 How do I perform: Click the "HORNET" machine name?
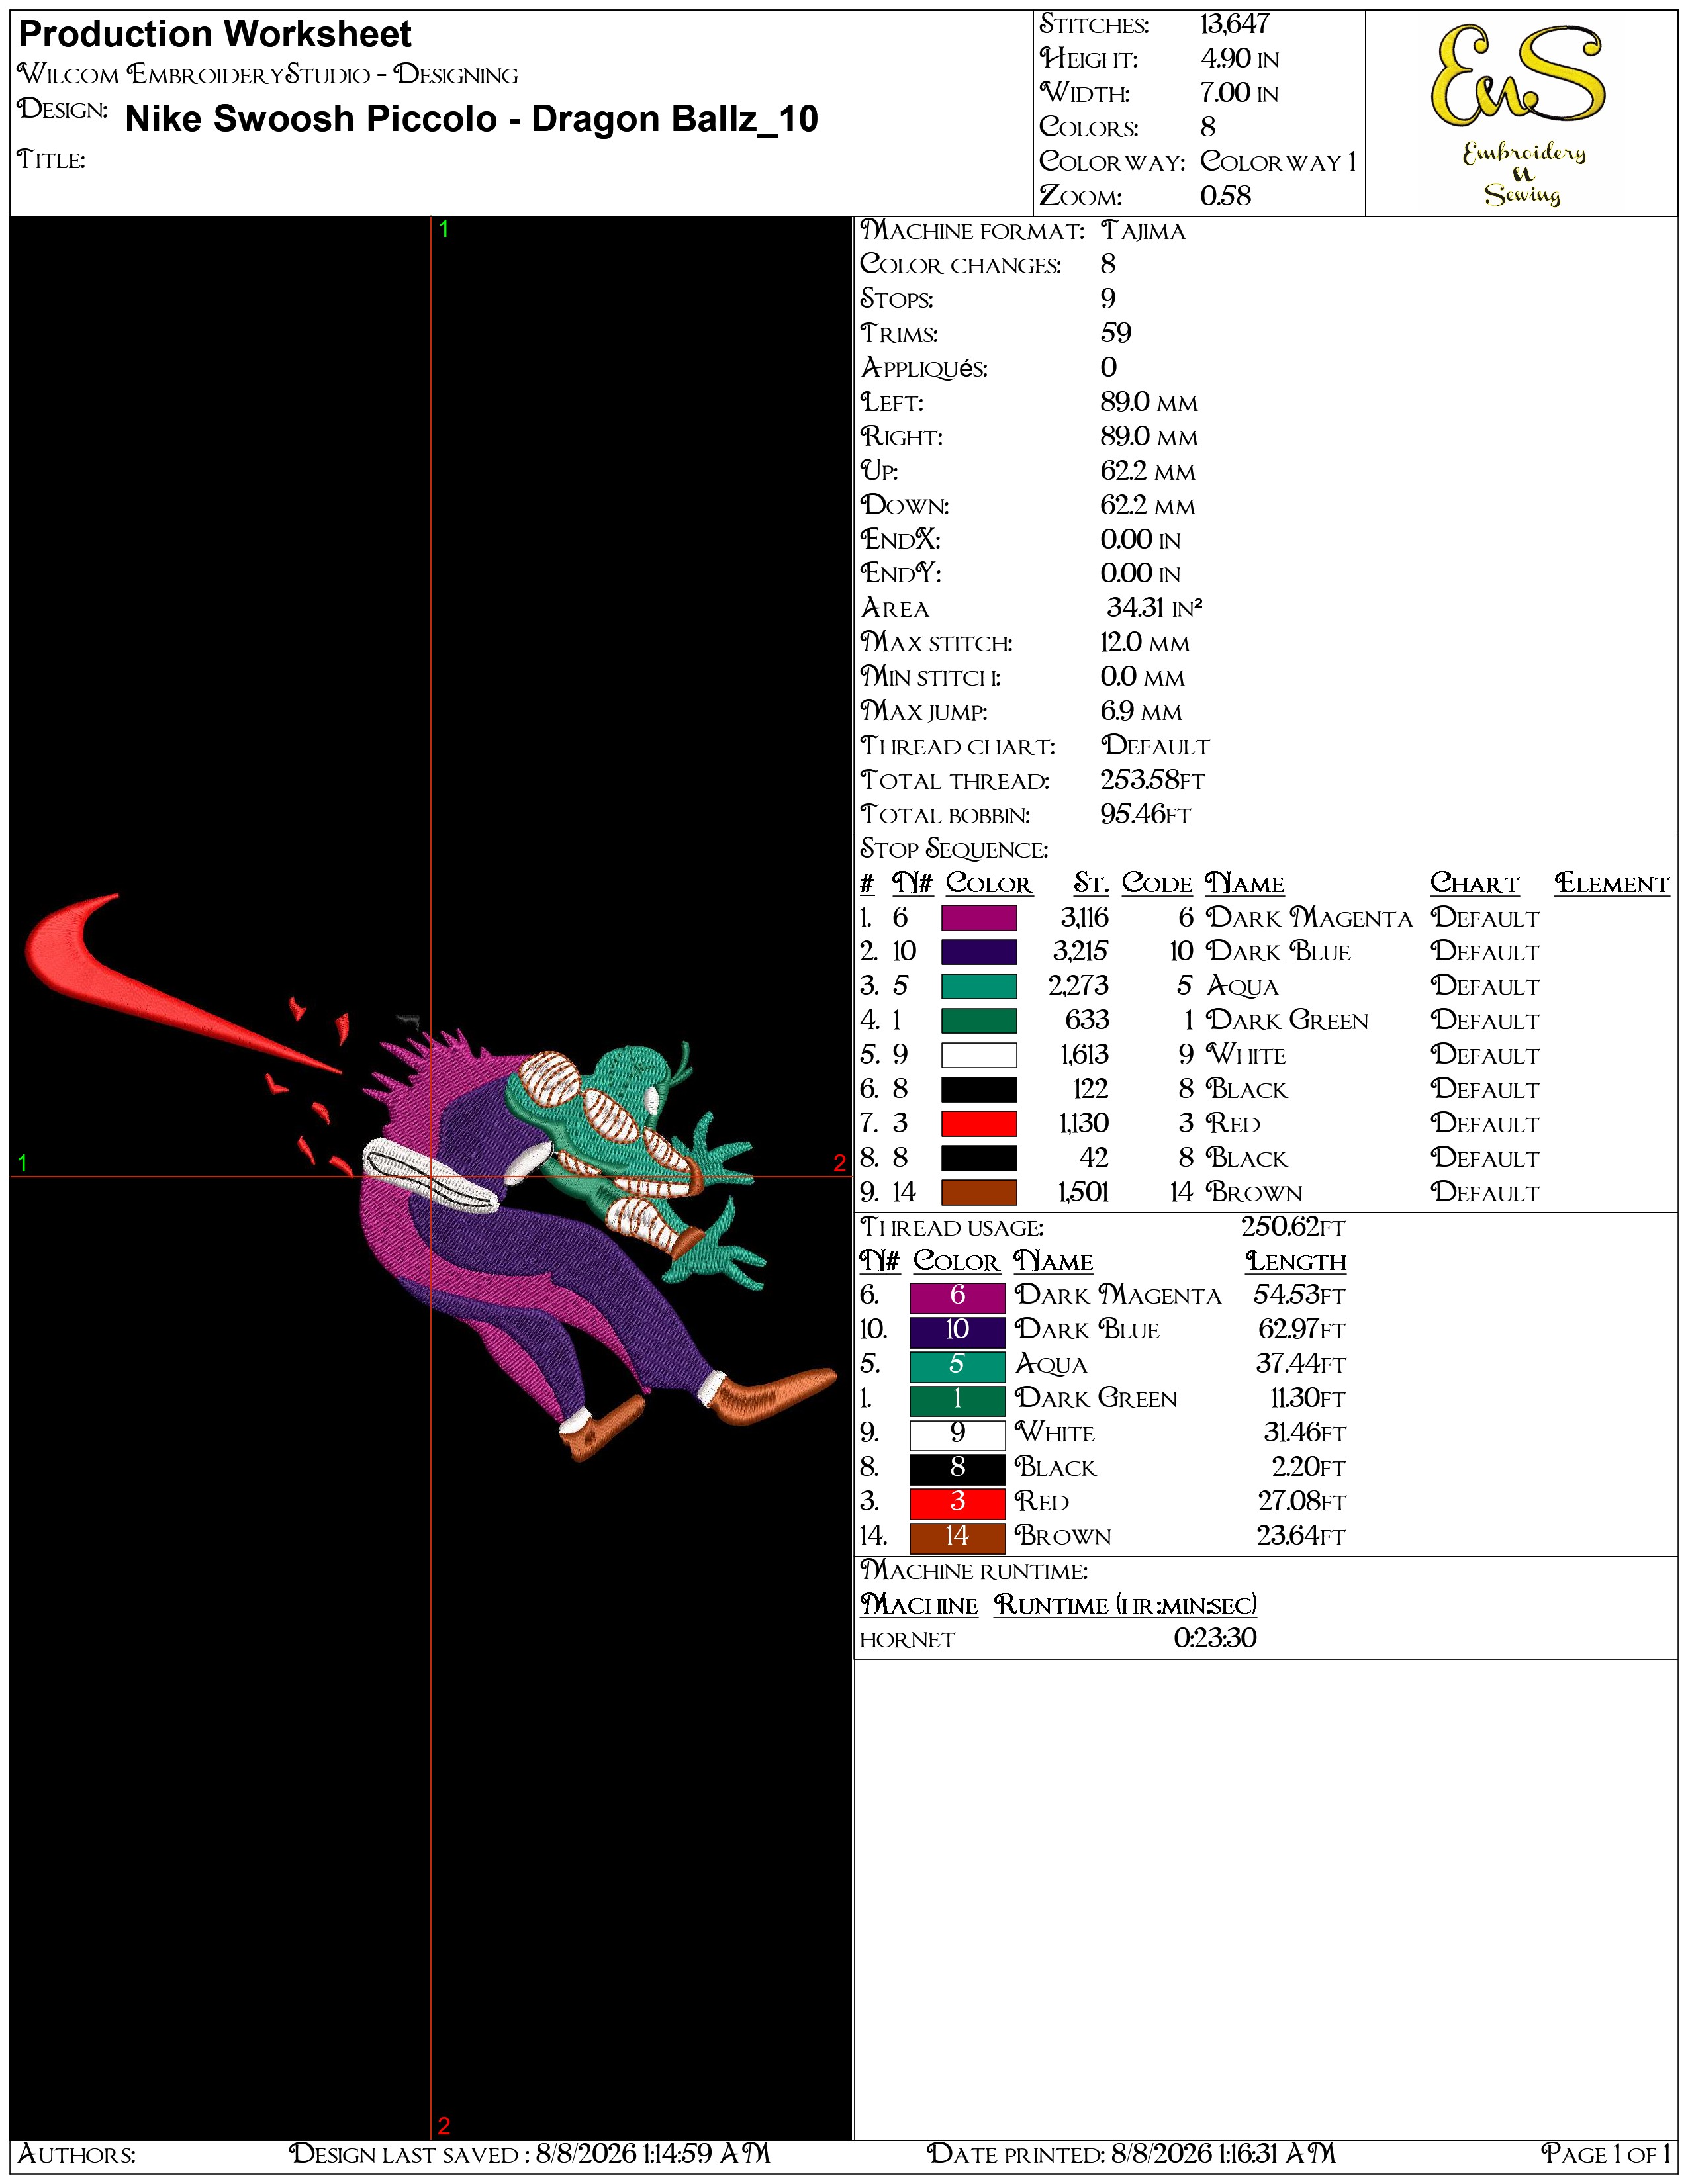click(907, 1641)
